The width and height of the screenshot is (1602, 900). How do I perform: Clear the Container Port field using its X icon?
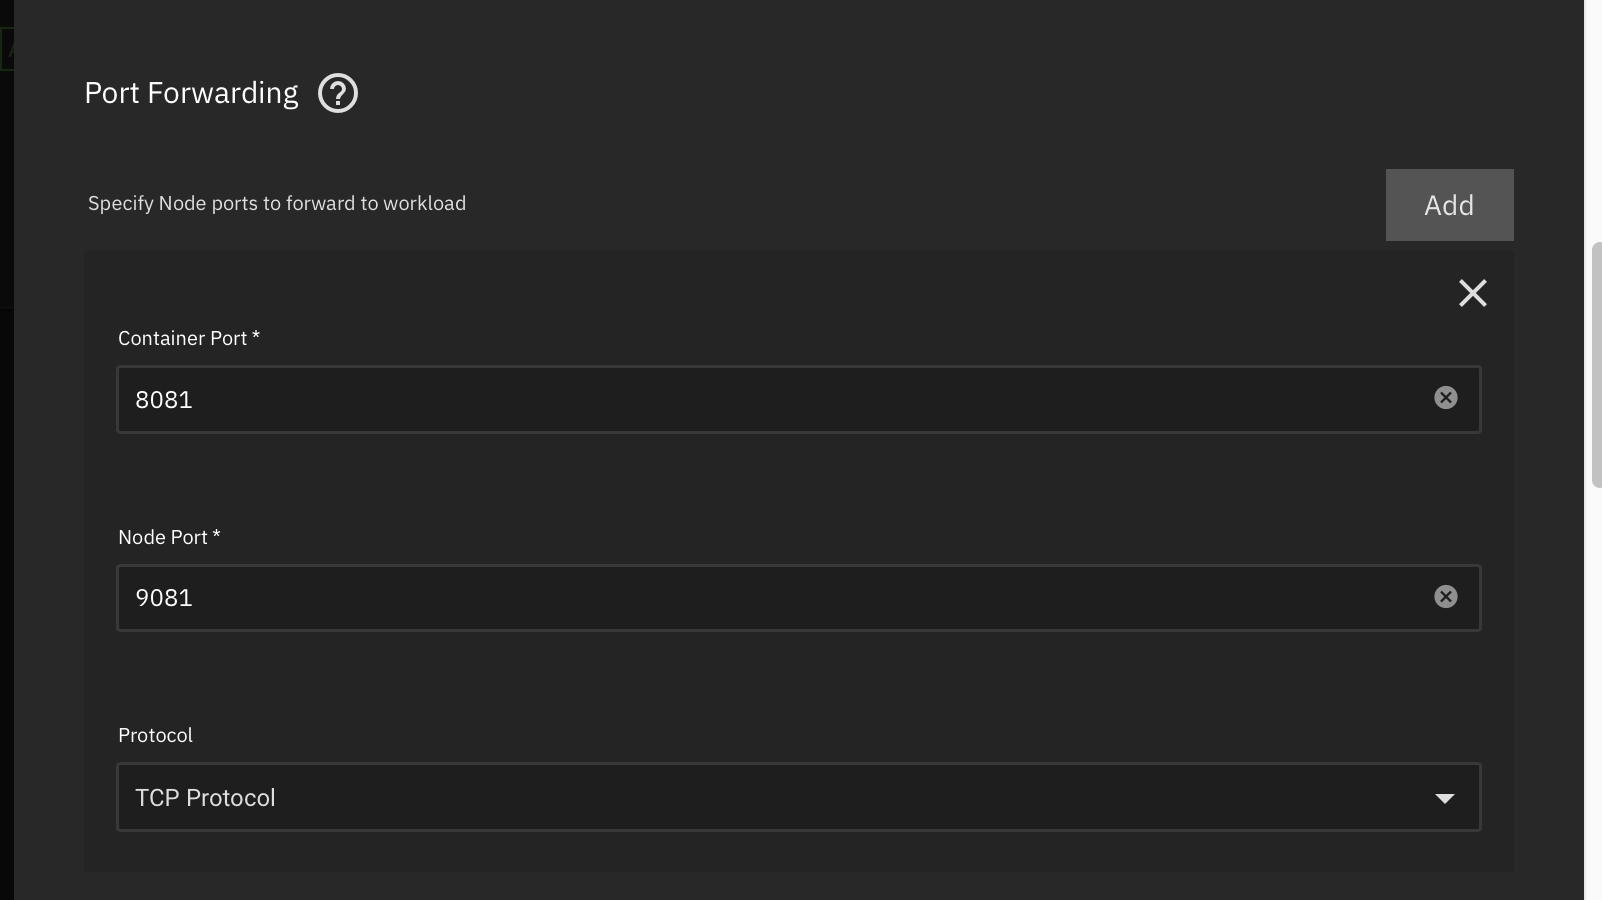tap(1446, 398)
